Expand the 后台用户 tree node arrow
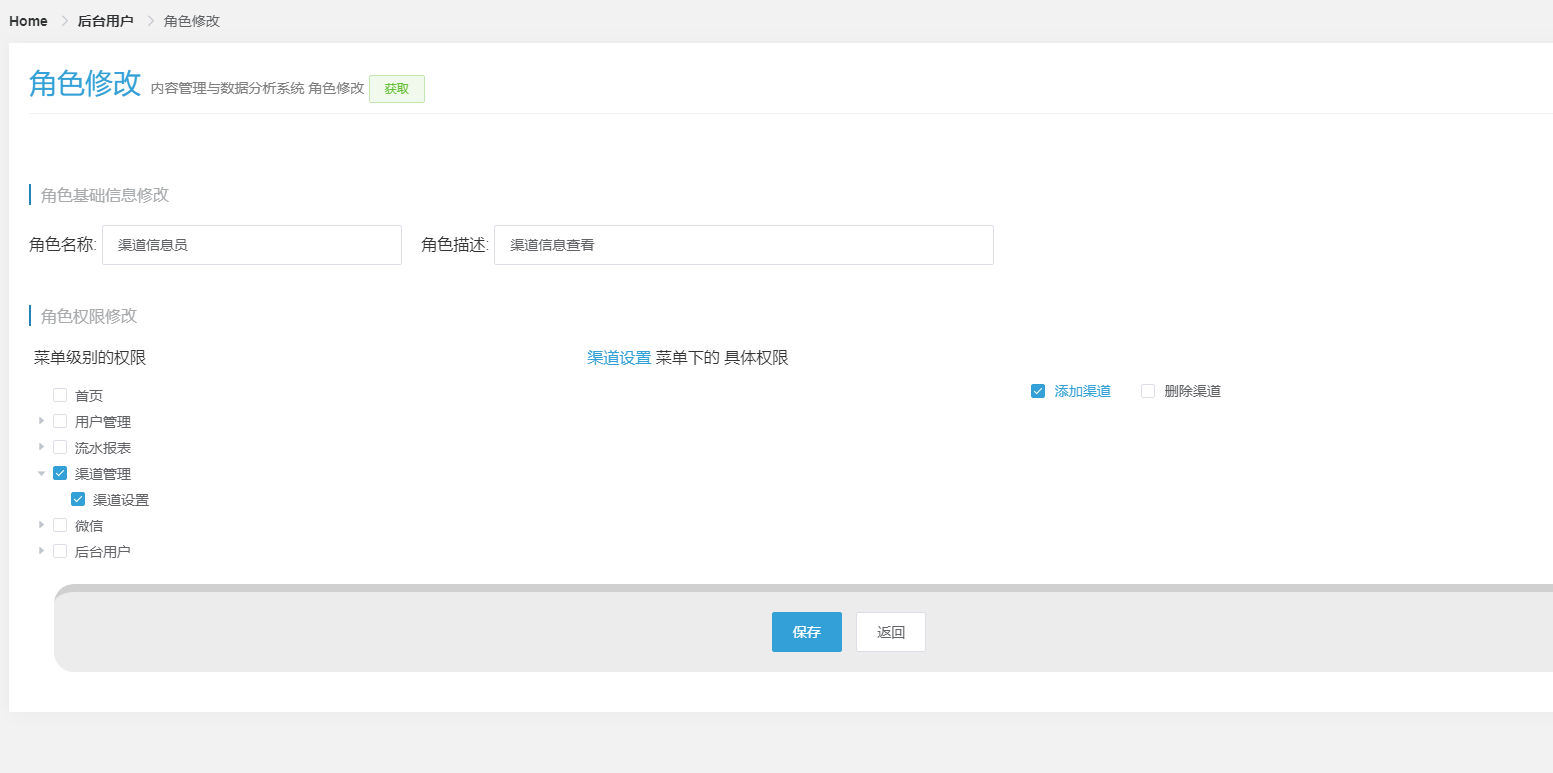The height and width of the screenshot is (773, 1553). 42,551
